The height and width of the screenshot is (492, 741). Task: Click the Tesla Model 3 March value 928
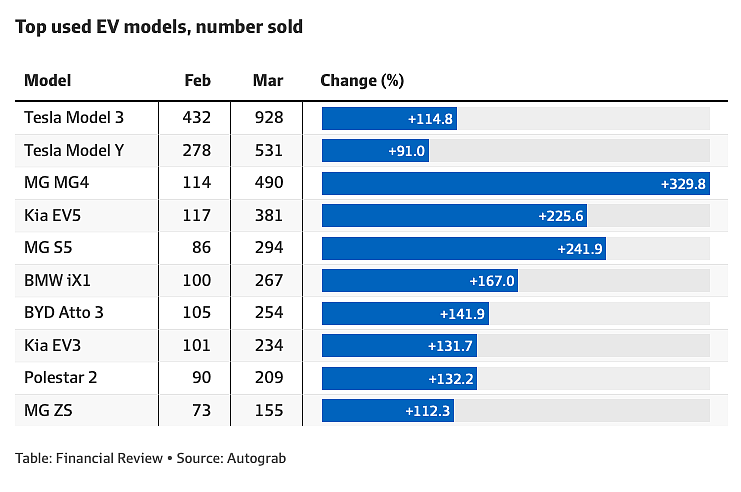tap(268, 117)
